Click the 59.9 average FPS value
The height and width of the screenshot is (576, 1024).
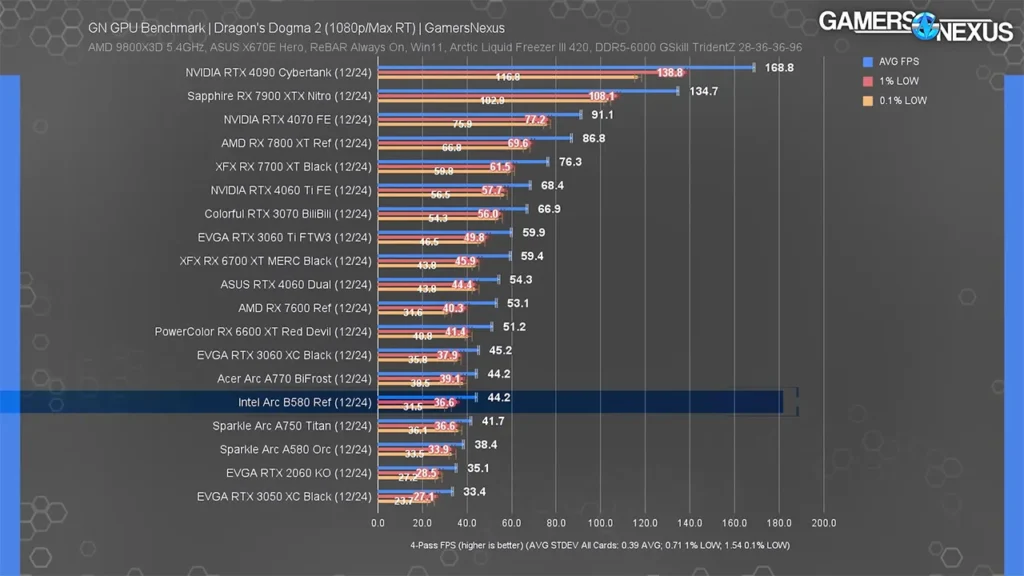534,232
